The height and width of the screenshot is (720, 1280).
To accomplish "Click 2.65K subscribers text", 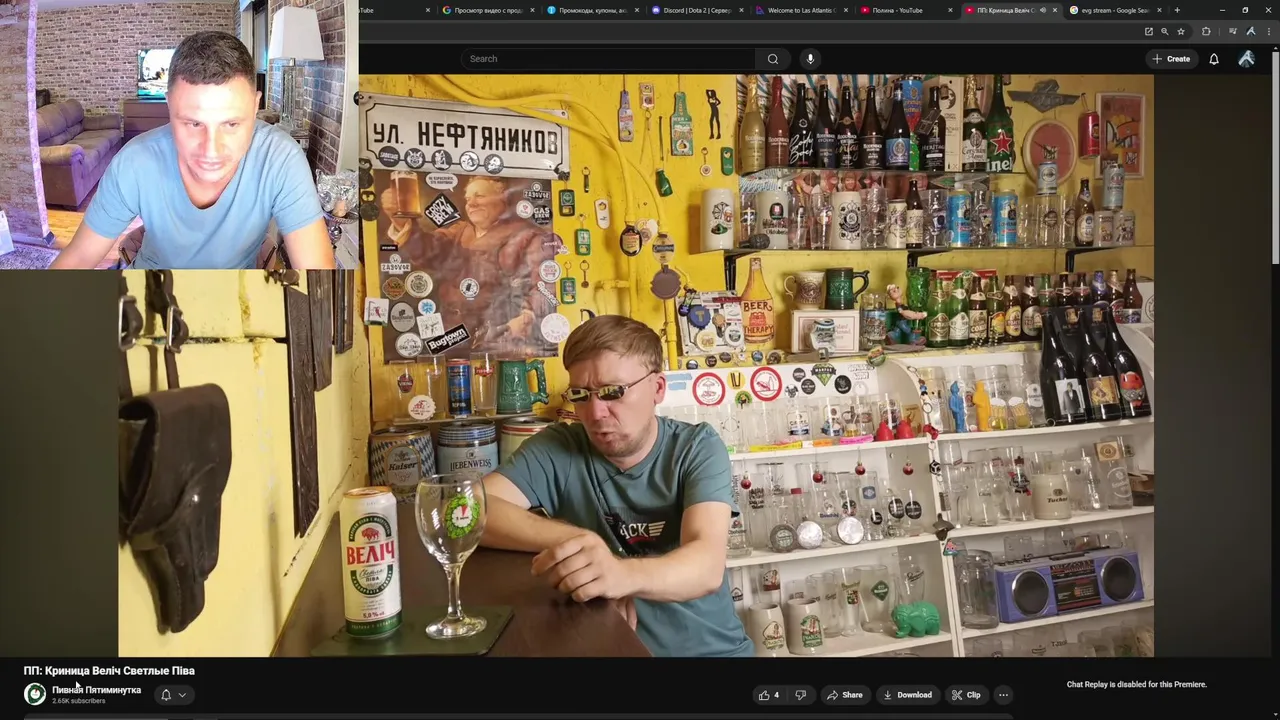I will [x=78, y=701].
